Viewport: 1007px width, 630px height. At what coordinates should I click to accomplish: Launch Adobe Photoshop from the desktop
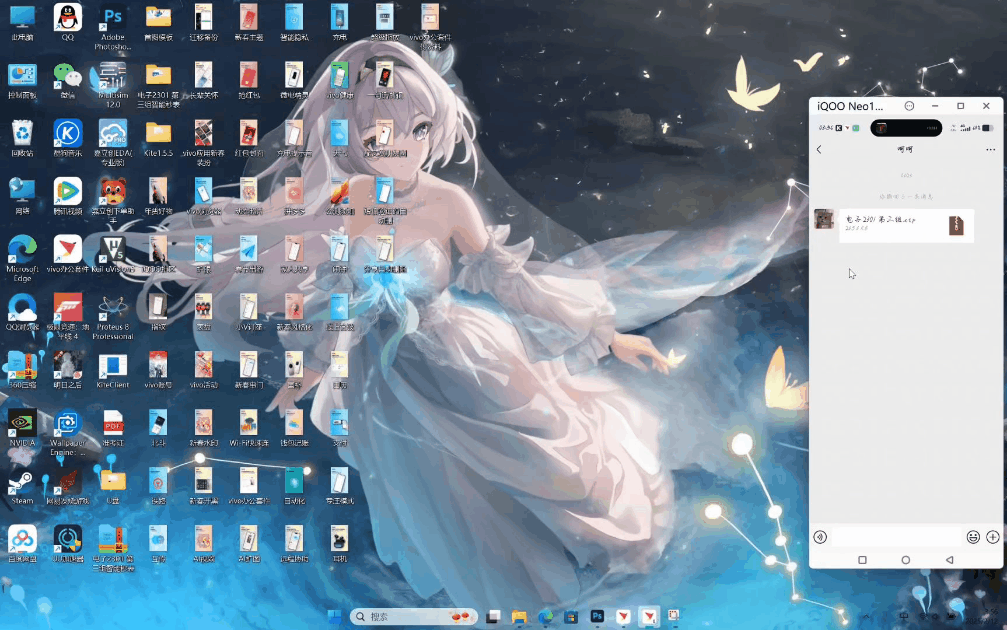pyautogui.click(x=113, y=18)
